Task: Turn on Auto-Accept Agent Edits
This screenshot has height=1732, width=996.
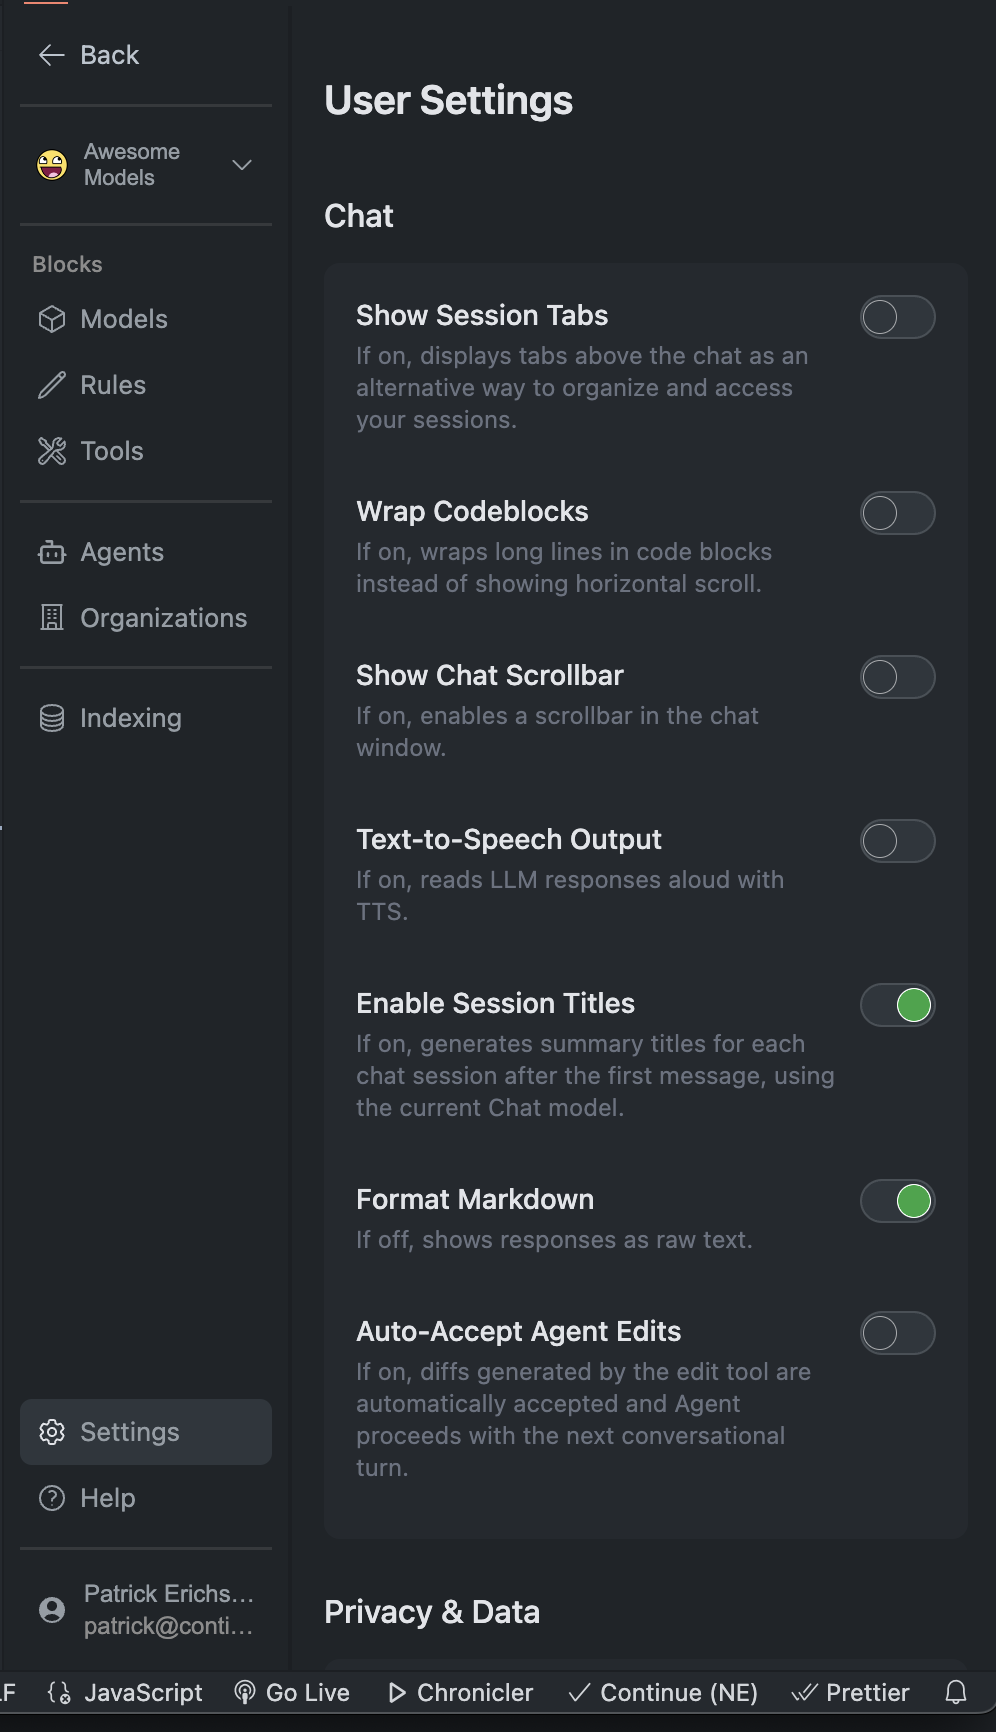Action: click(x=897, y=1333)
